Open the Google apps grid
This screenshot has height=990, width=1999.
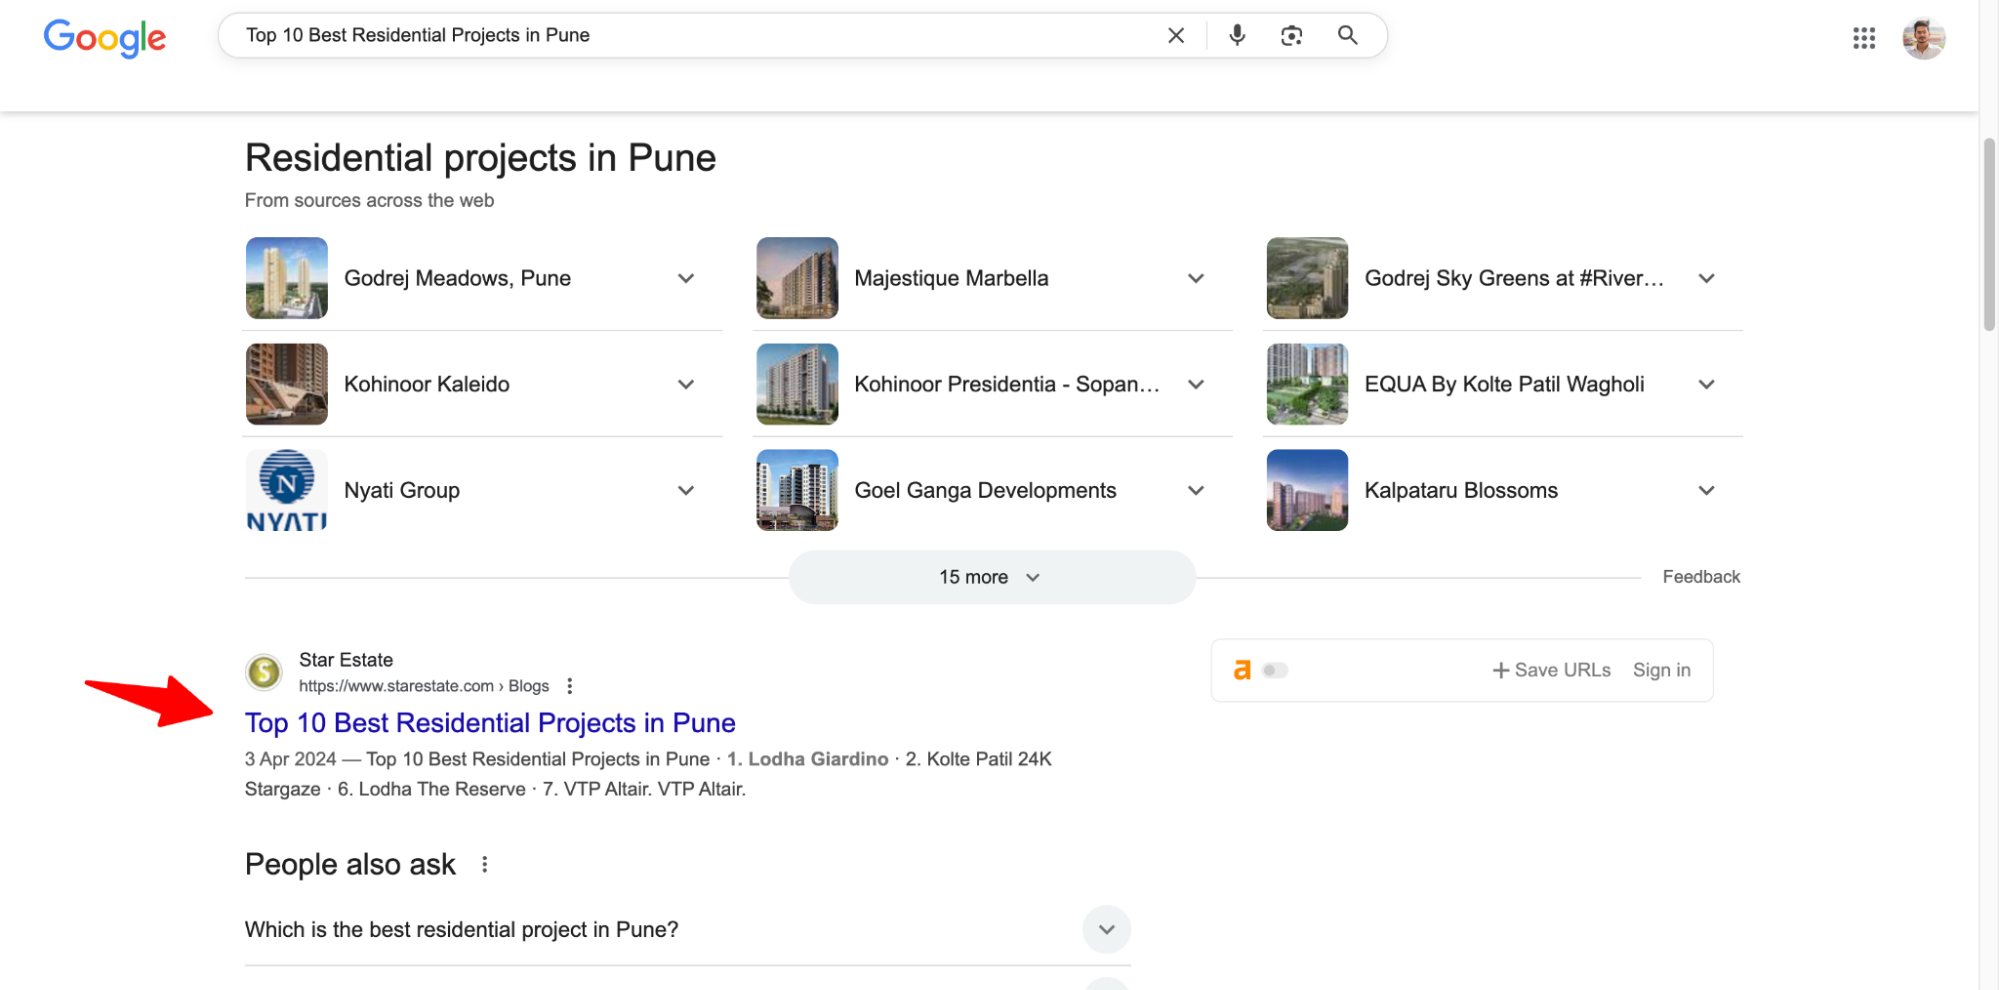click(x=1863, y=38)
